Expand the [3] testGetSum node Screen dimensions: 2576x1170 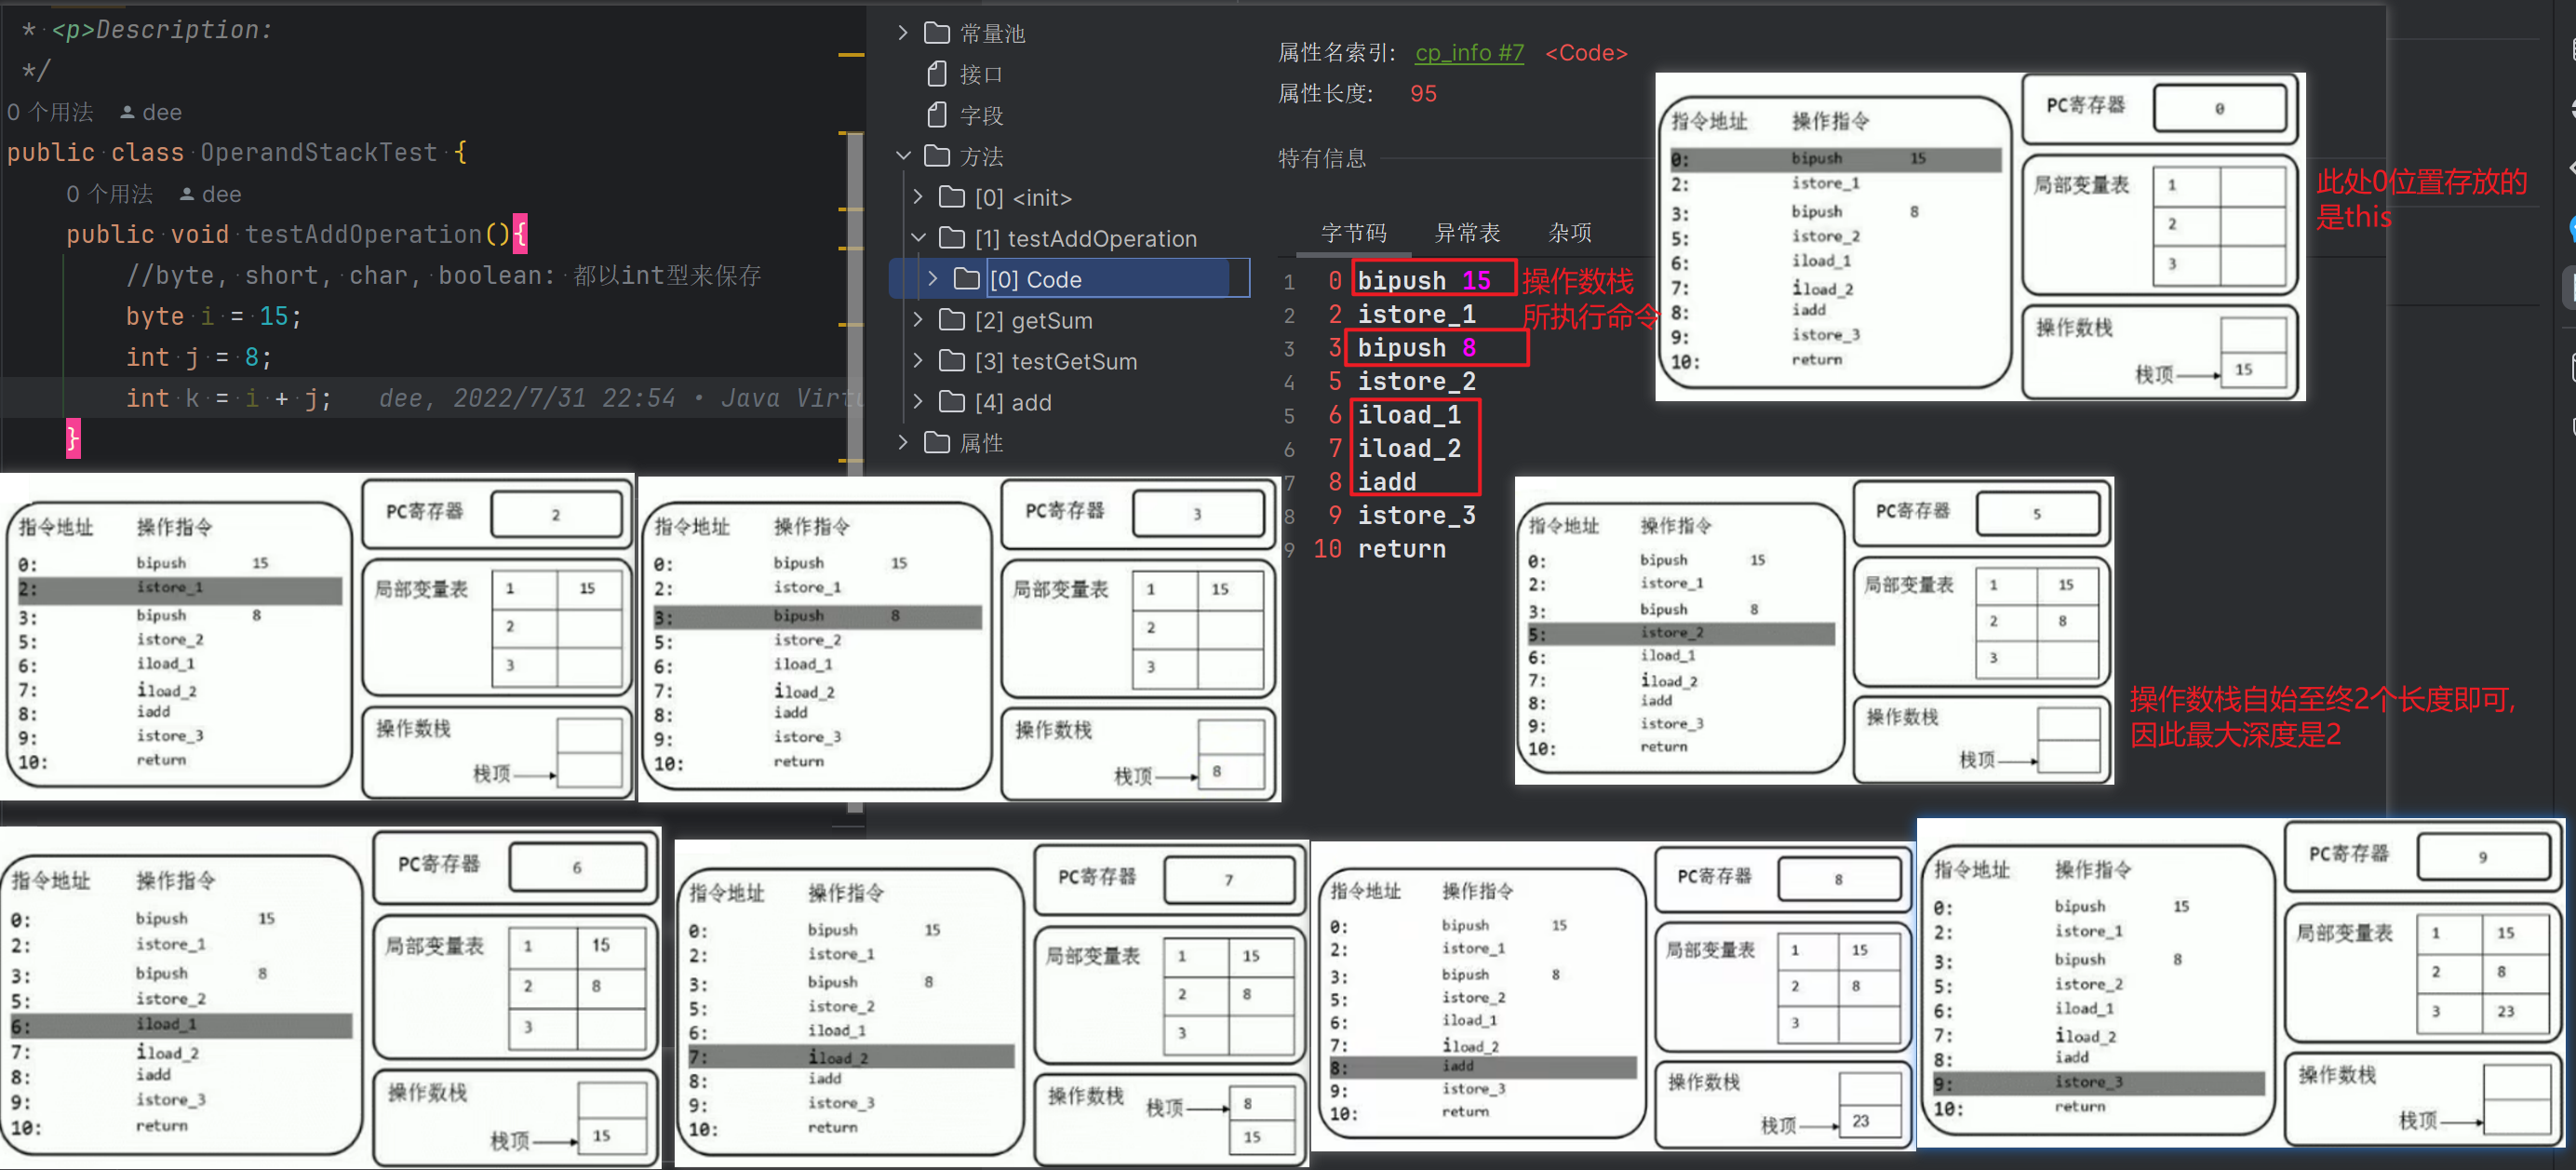tap(917, 361)
